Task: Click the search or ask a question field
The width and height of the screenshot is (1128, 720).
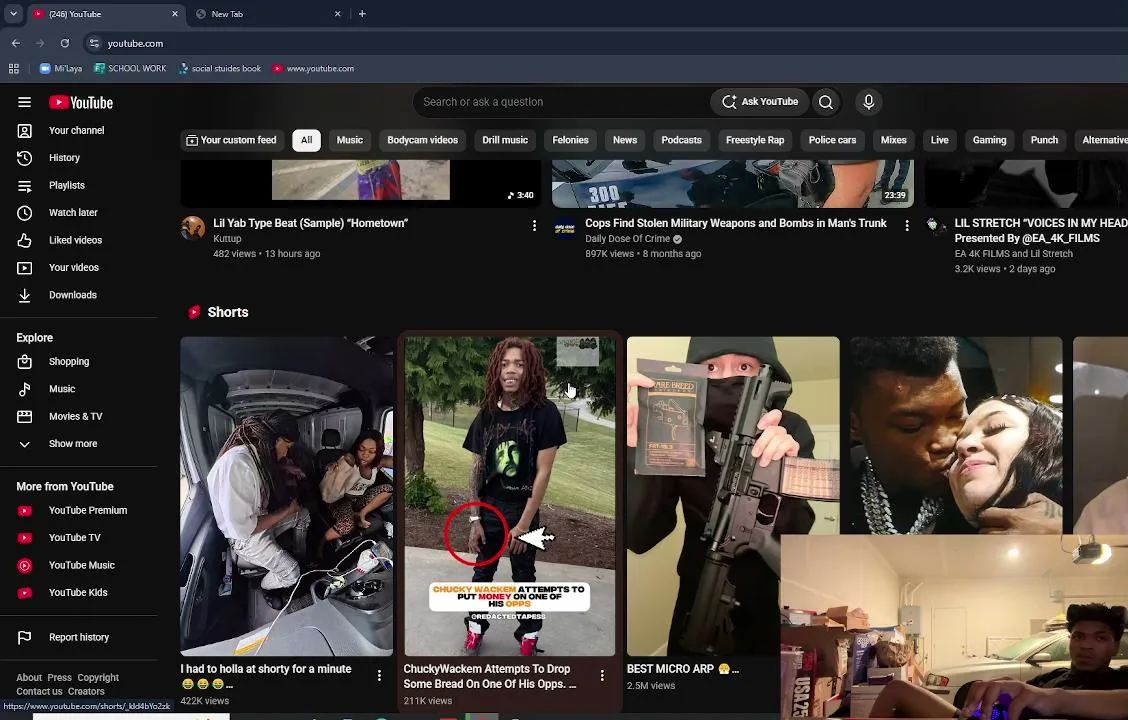Action: [561, 102]
